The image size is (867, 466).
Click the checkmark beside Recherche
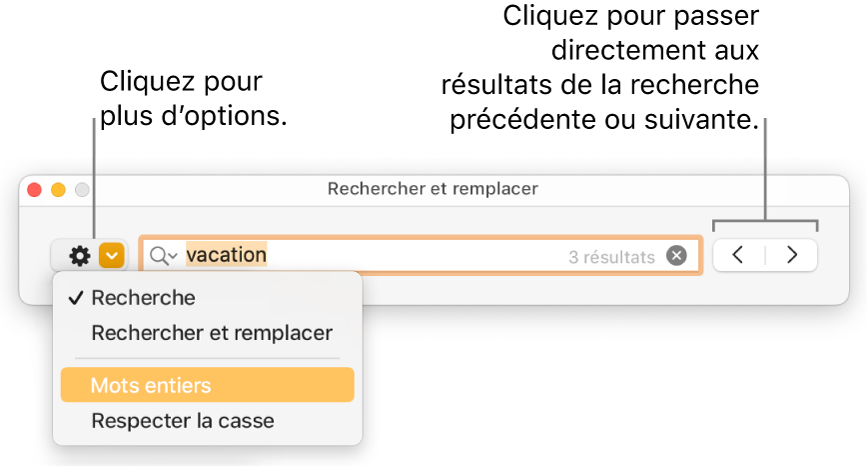click(76, 298)
